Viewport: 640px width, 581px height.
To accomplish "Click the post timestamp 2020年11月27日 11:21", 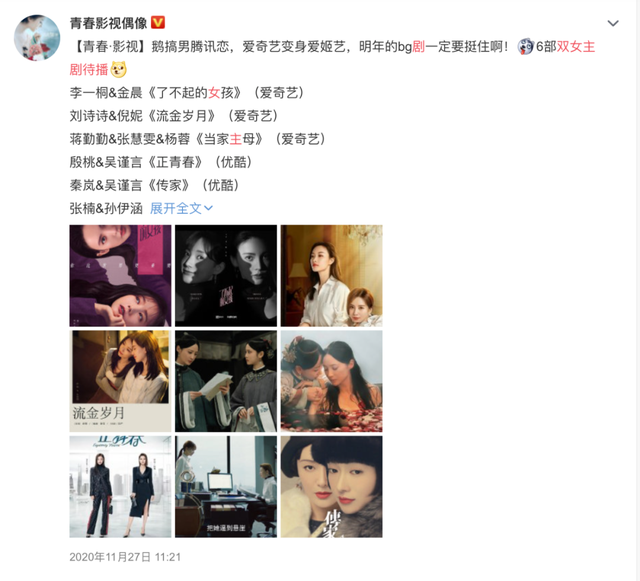I will tap(125, 557).
